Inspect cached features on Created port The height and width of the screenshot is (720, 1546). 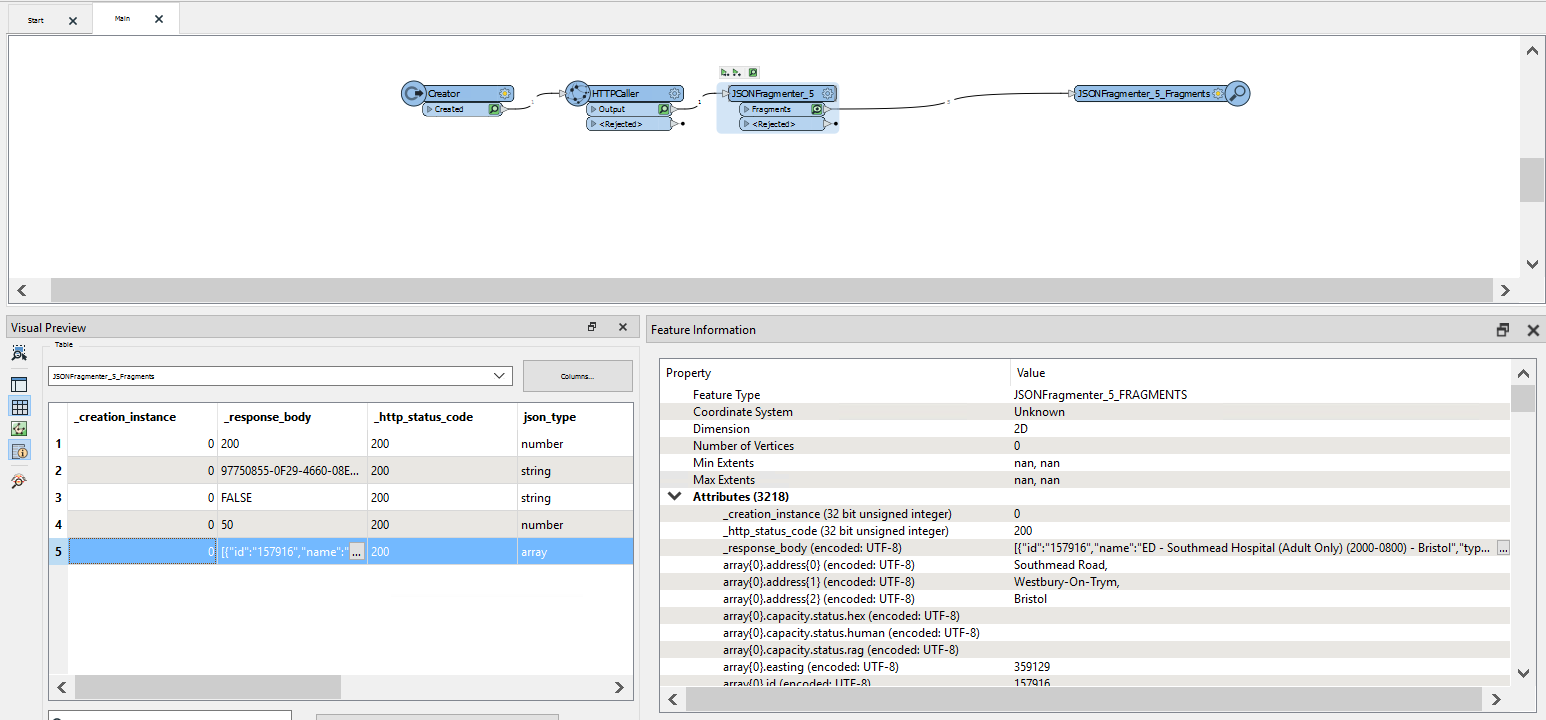tap(494, 109)
